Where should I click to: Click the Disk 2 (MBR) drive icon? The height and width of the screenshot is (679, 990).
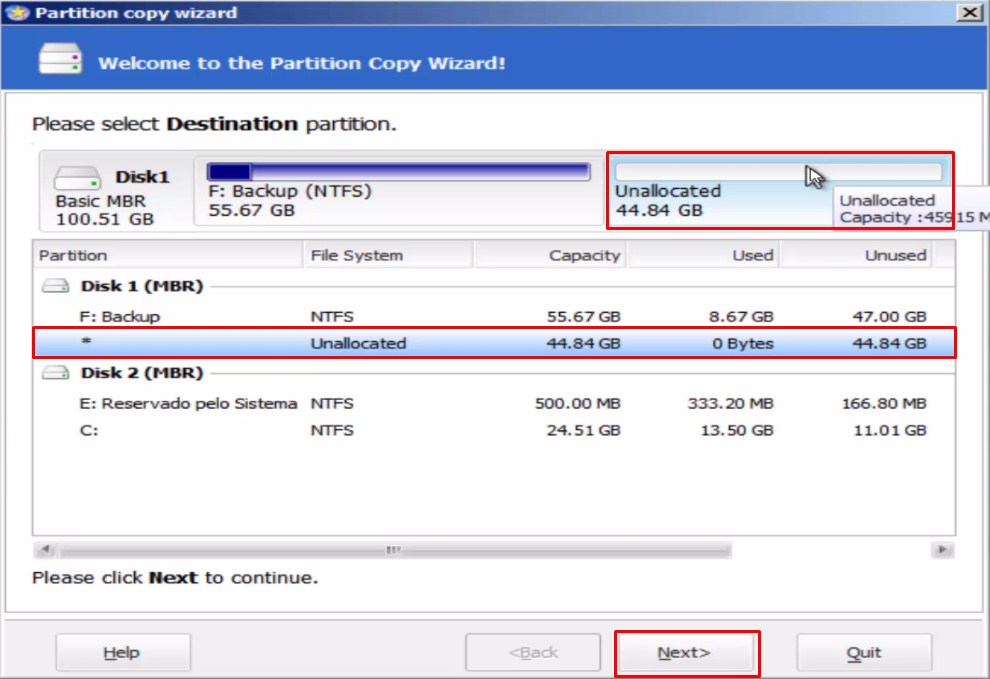56,373
